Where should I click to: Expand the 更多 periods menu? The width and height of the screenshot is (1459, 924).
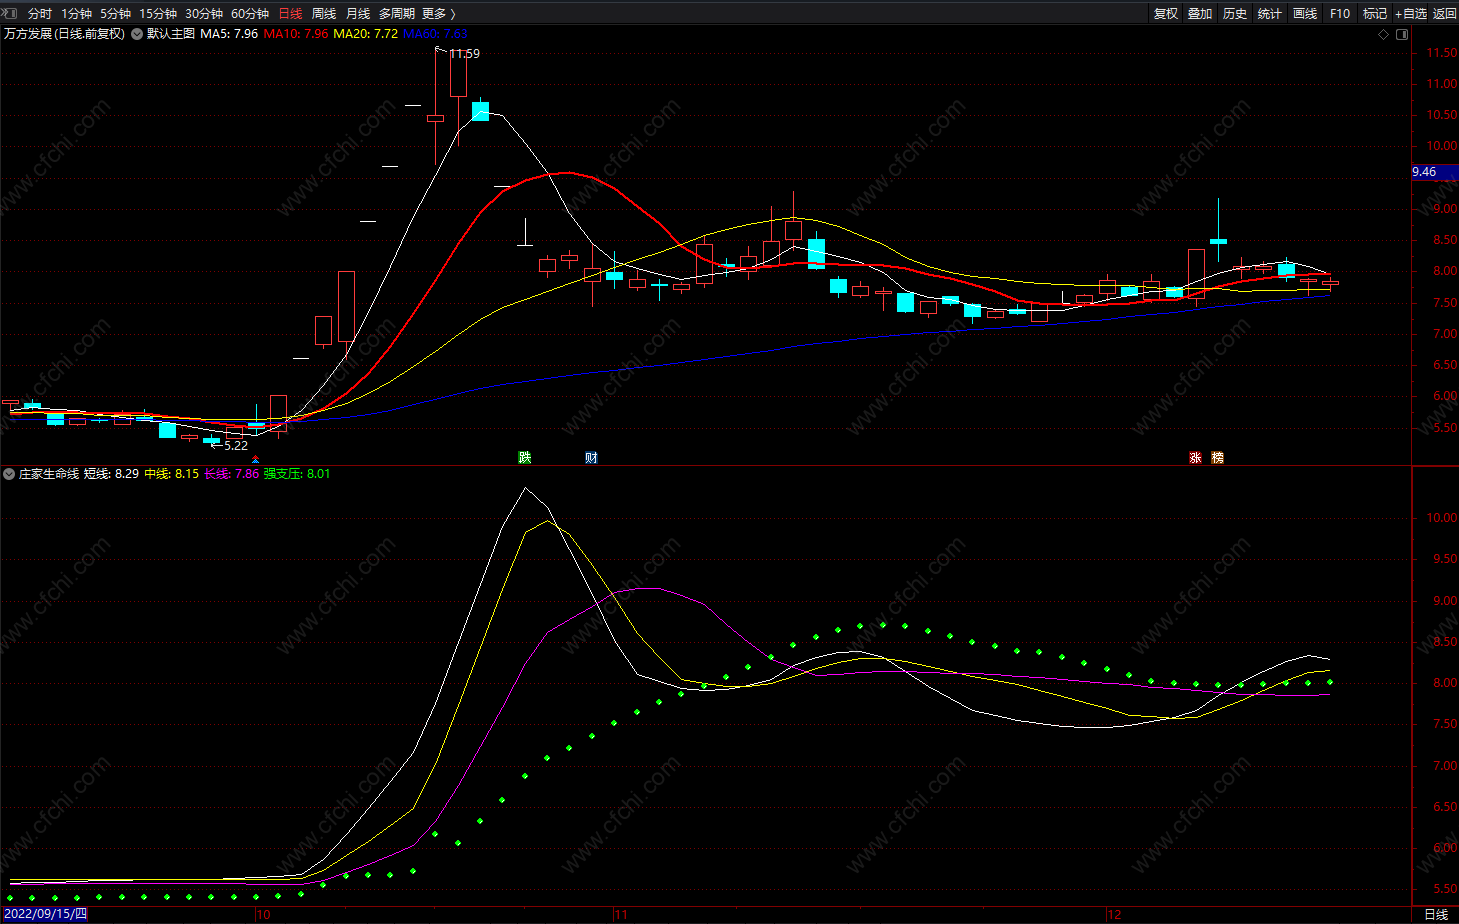[x=438, y=13]
